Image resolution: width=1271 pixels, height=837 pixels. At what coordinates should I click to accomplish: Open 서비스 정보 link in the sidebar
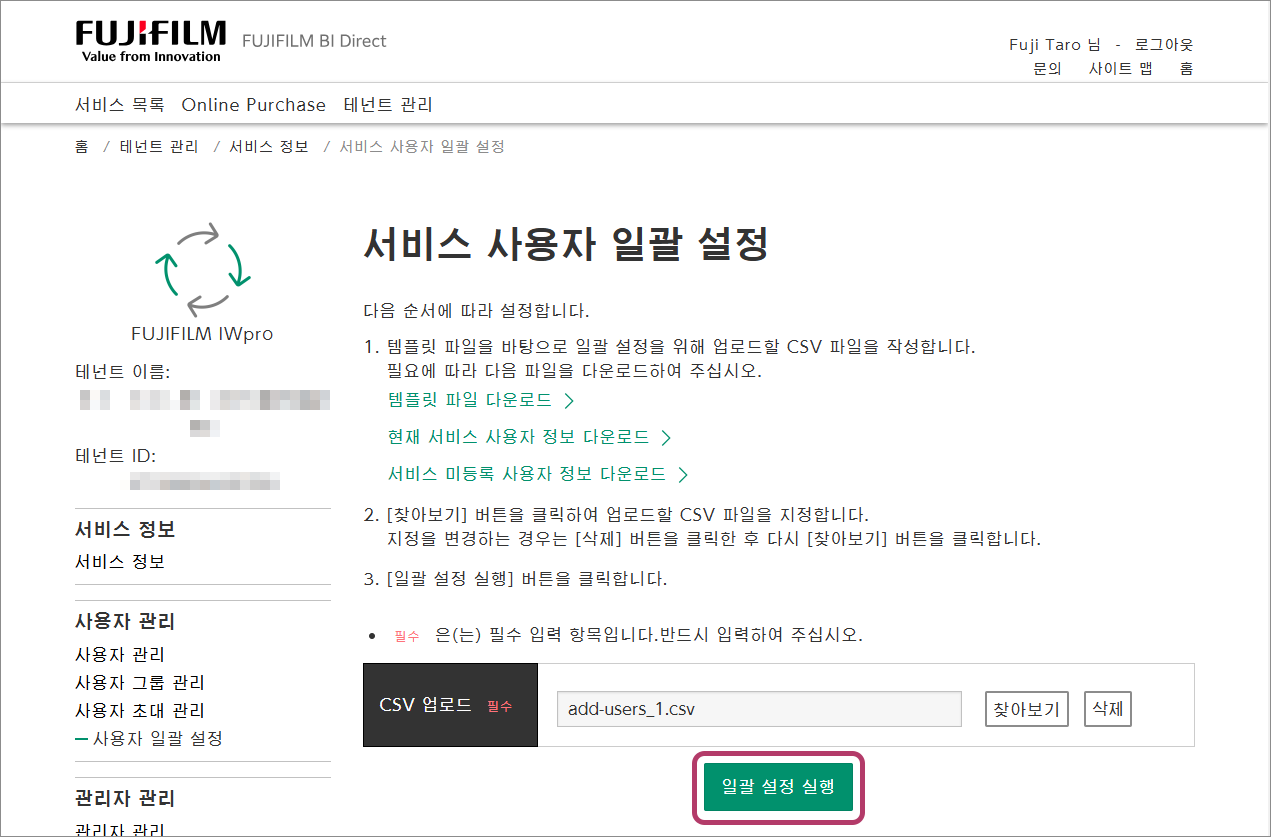120,562
